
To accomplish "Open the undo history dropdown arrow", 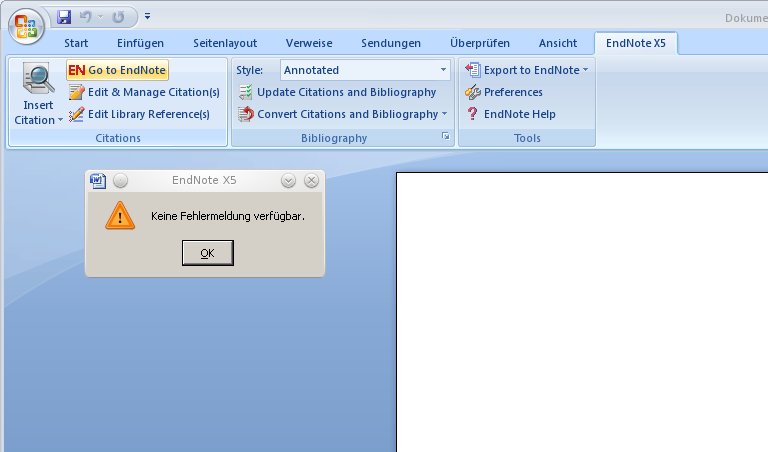I will point(100,17).
